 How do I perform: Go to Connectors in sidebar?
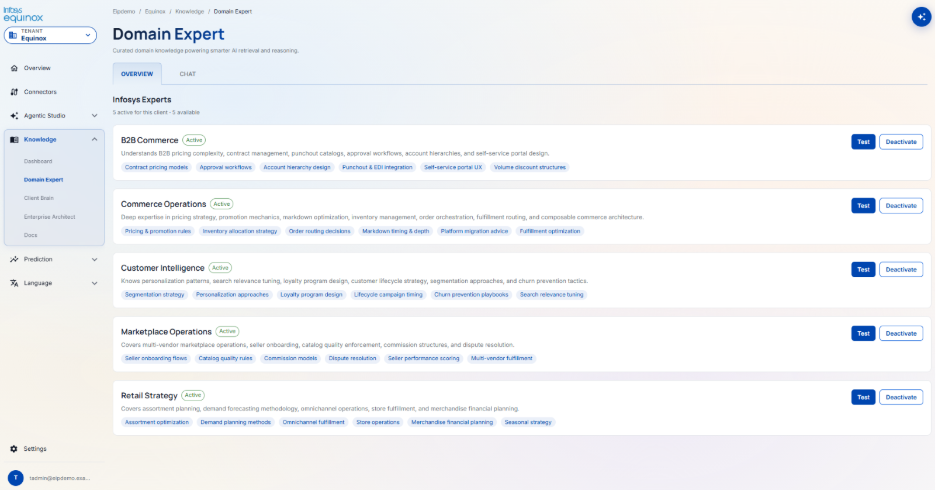[x=40, y=92]
